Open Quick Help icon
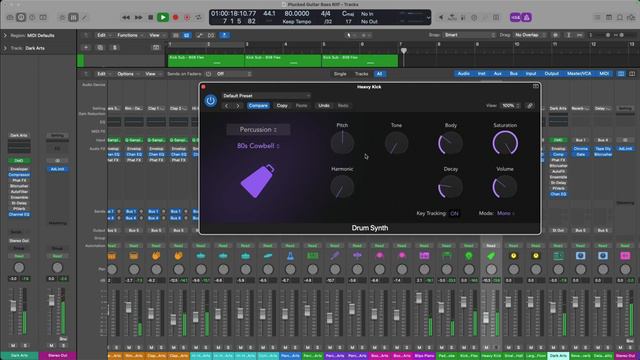This screenshot has height=360, width=640. click(x=32, y=18)
